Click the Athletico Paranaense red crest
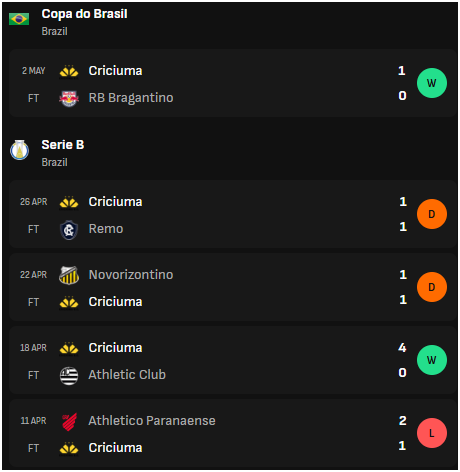This screenshot has width=460, height=472. (x=69, y=422)
